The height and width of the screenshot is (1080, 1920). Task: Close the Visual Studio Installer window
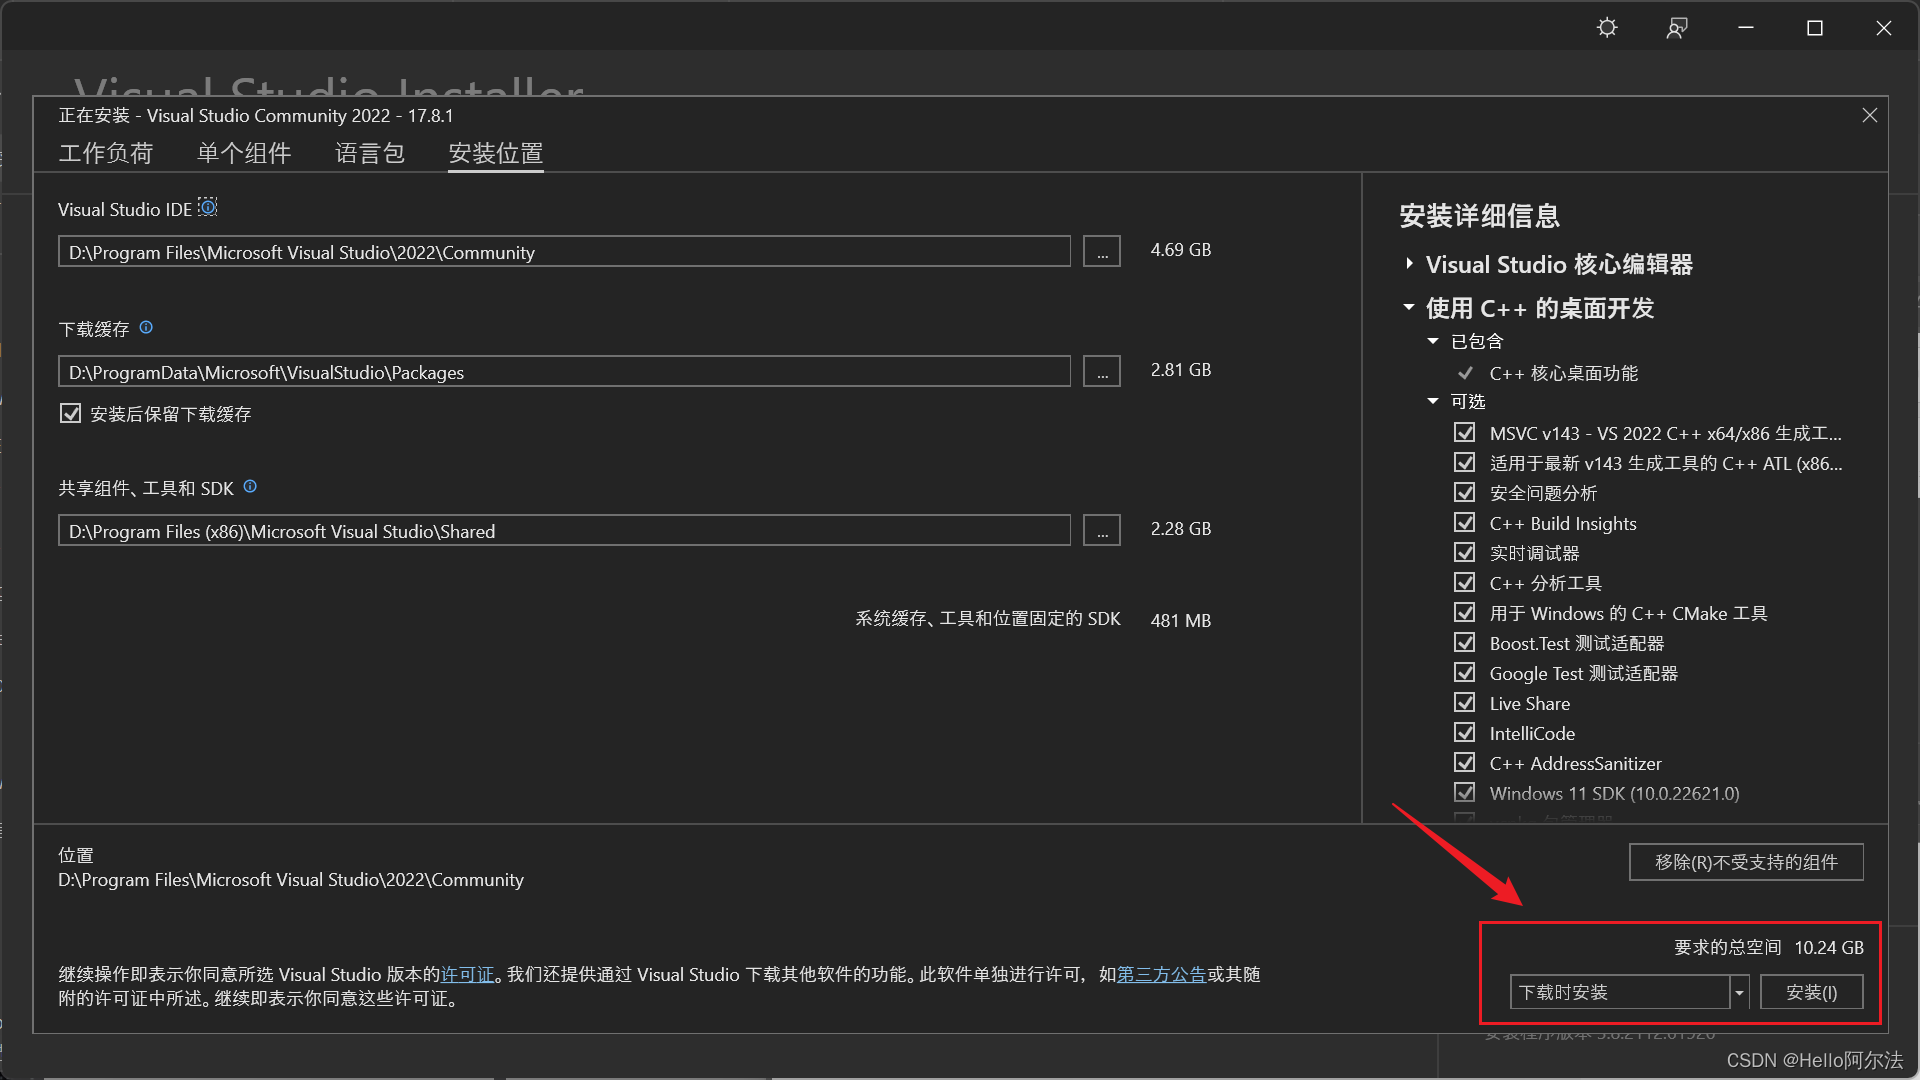point(1884,28)
